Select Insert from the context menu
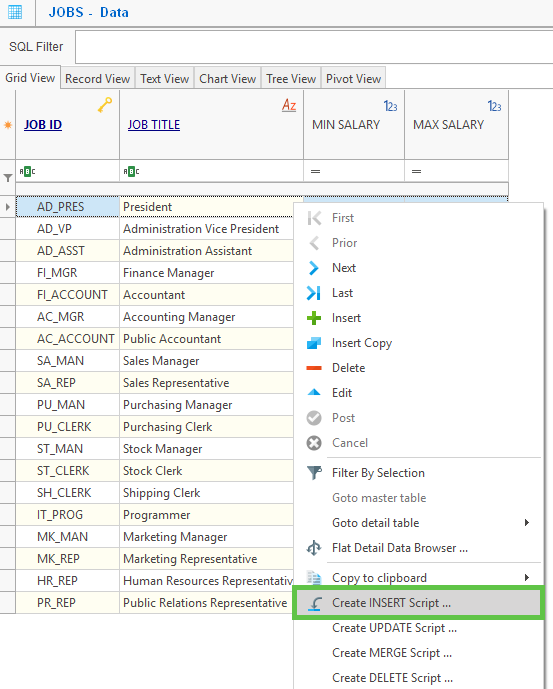 417,318
